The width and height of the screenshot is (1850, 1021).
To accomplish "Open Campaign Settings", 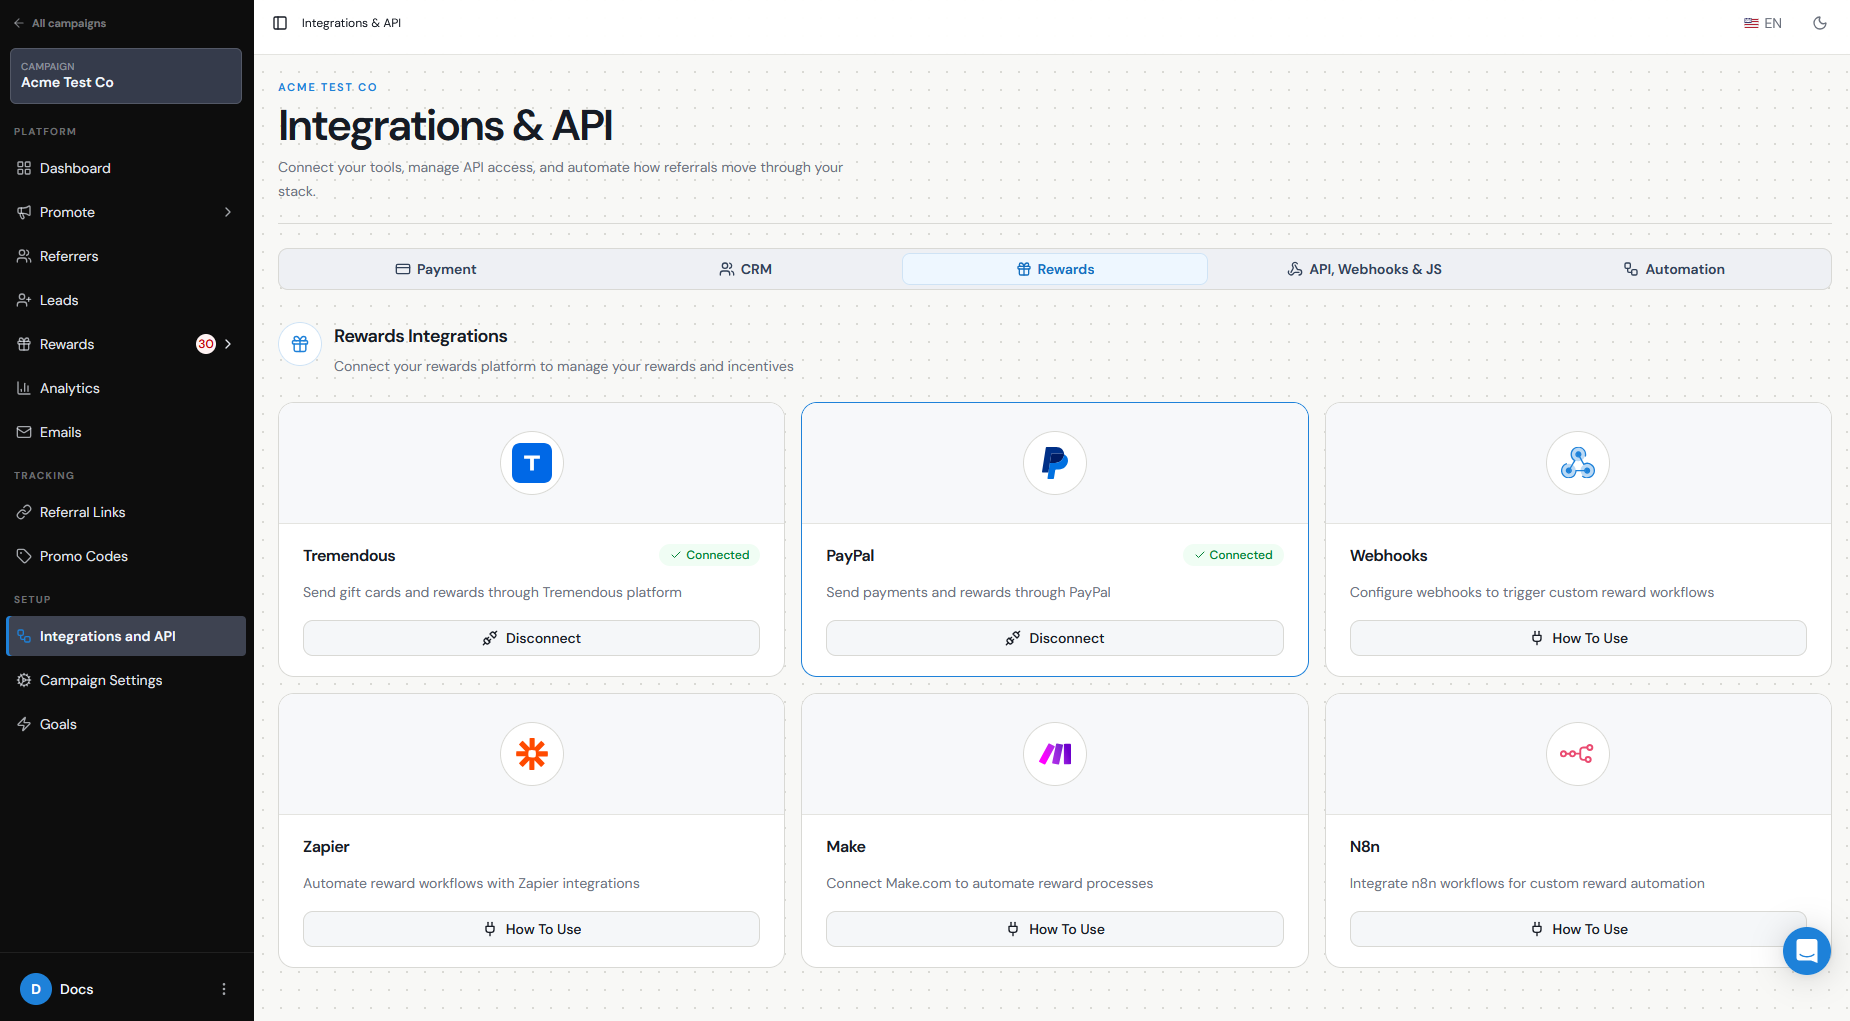I will [x=126, y=680].
